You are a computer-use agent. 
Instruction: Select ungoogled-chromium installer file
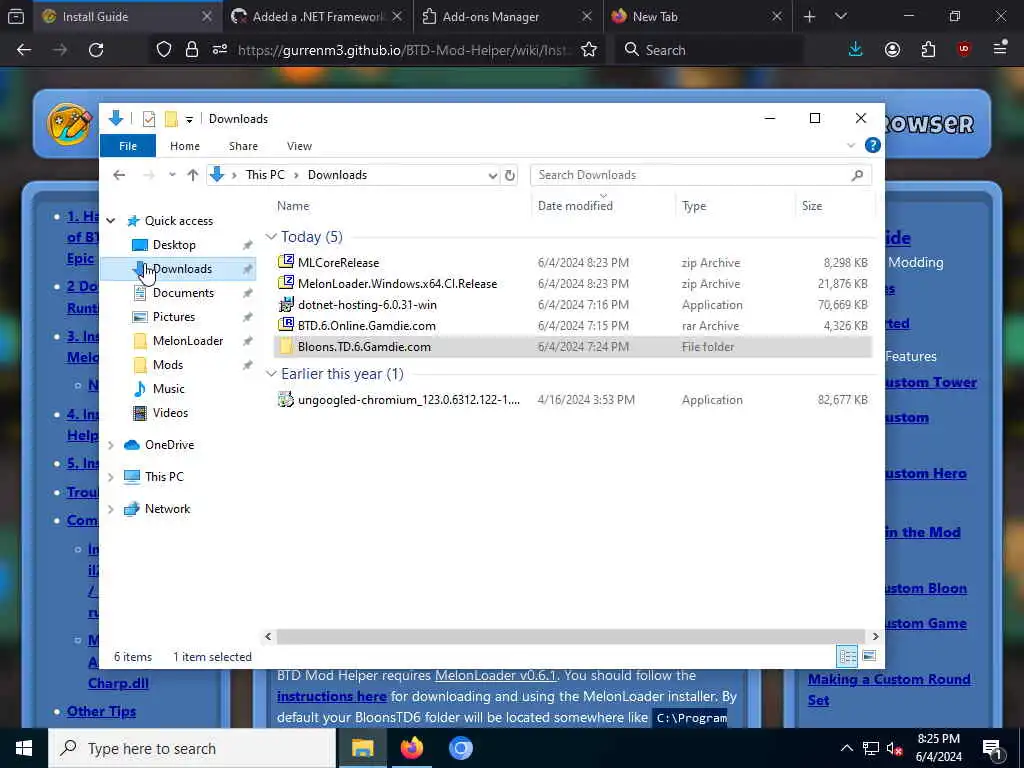409,400
